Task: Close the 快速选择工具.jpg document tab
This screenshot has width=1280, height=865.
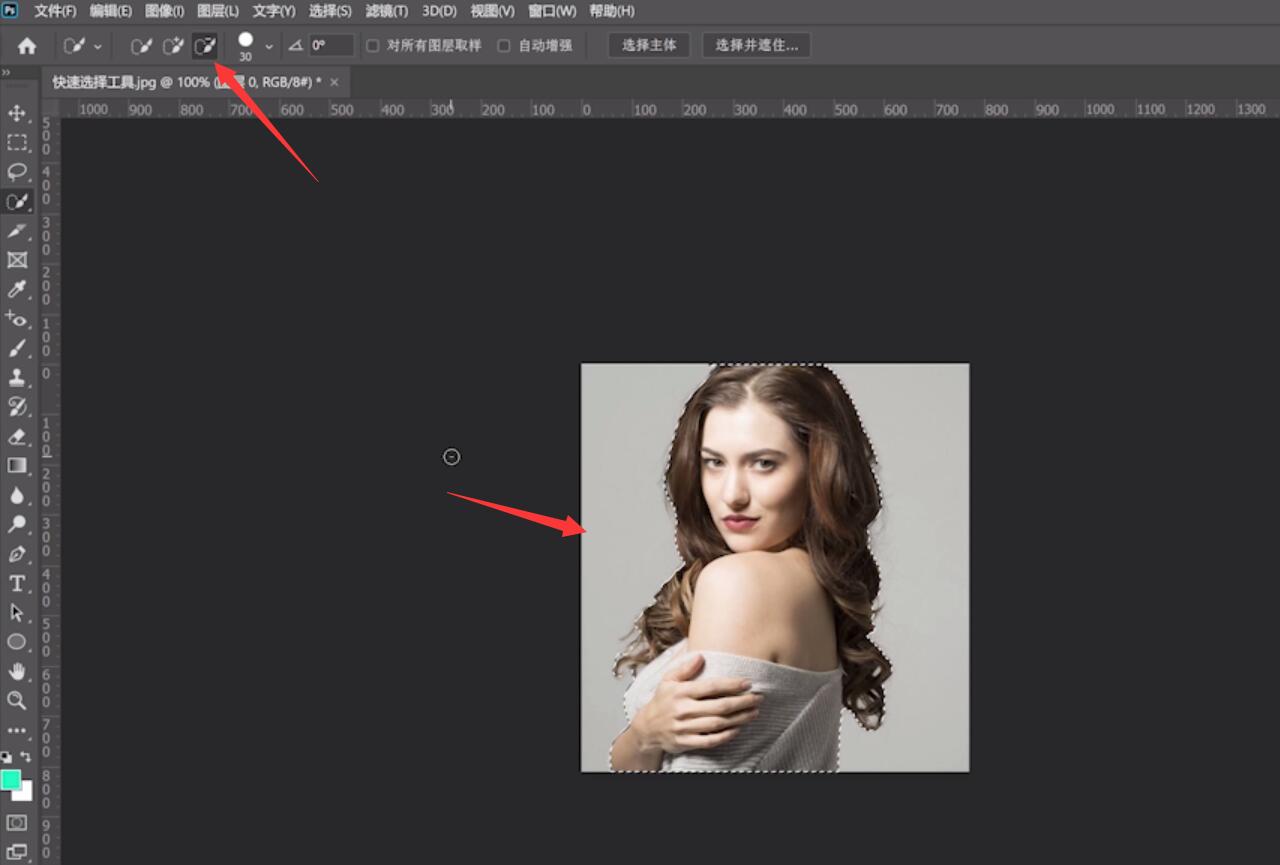Action: coord(334,82)
